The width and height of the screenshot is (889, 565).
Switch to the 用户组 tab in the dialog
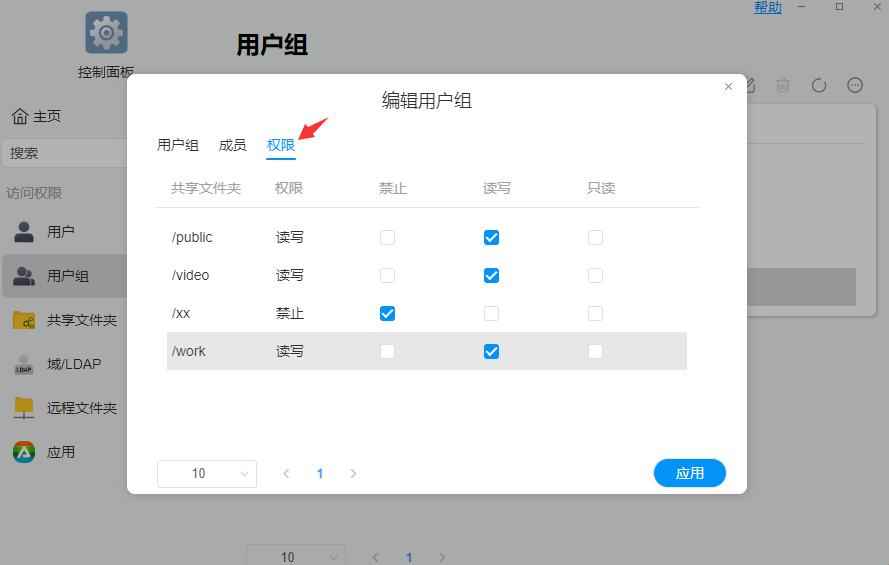(x=178, y=146)
